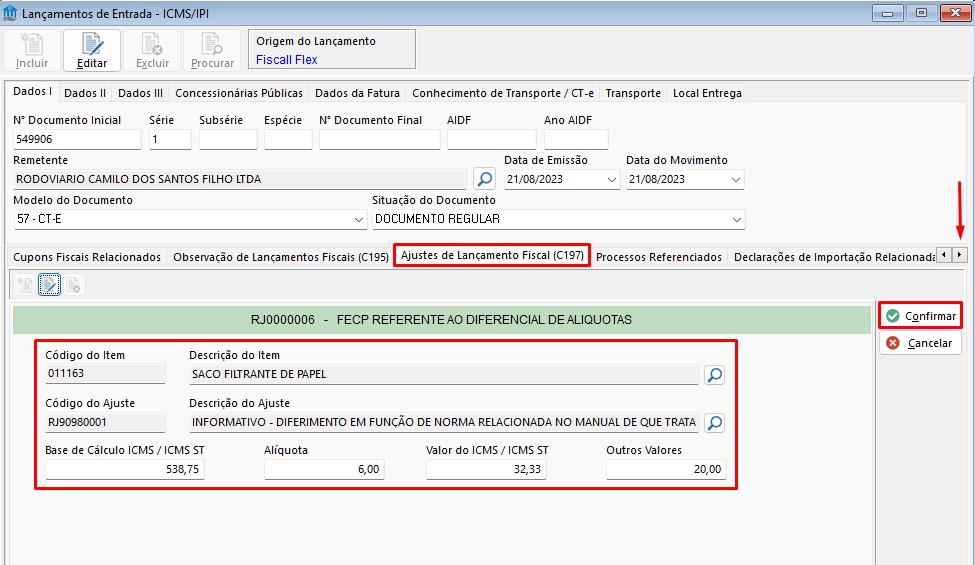Open Cupons Fiscais Relacionados sub-tab

coord(87,257)
